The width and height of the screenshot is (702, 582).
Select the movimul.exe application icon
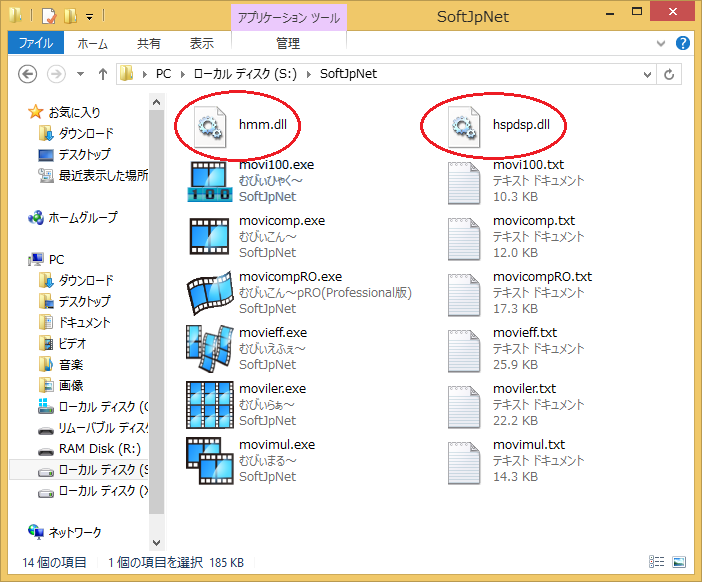[210, 461]
